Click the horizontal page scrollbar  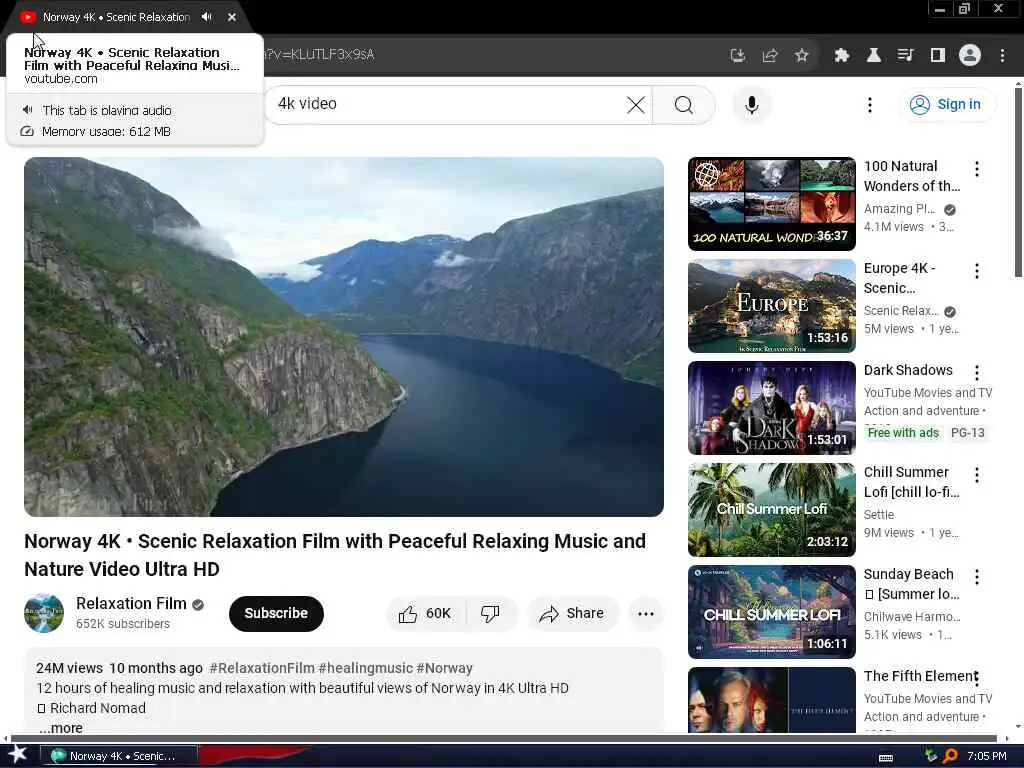503,739
